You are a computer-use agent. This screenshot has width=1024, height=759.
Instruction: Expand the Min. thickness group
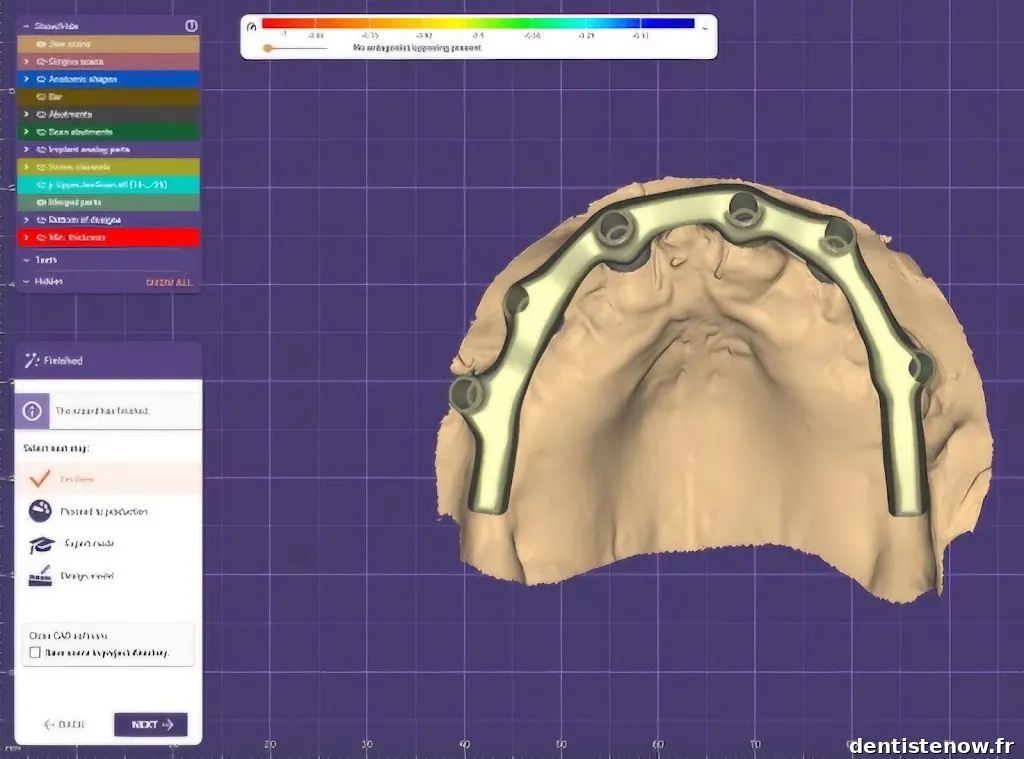(26, 237)
